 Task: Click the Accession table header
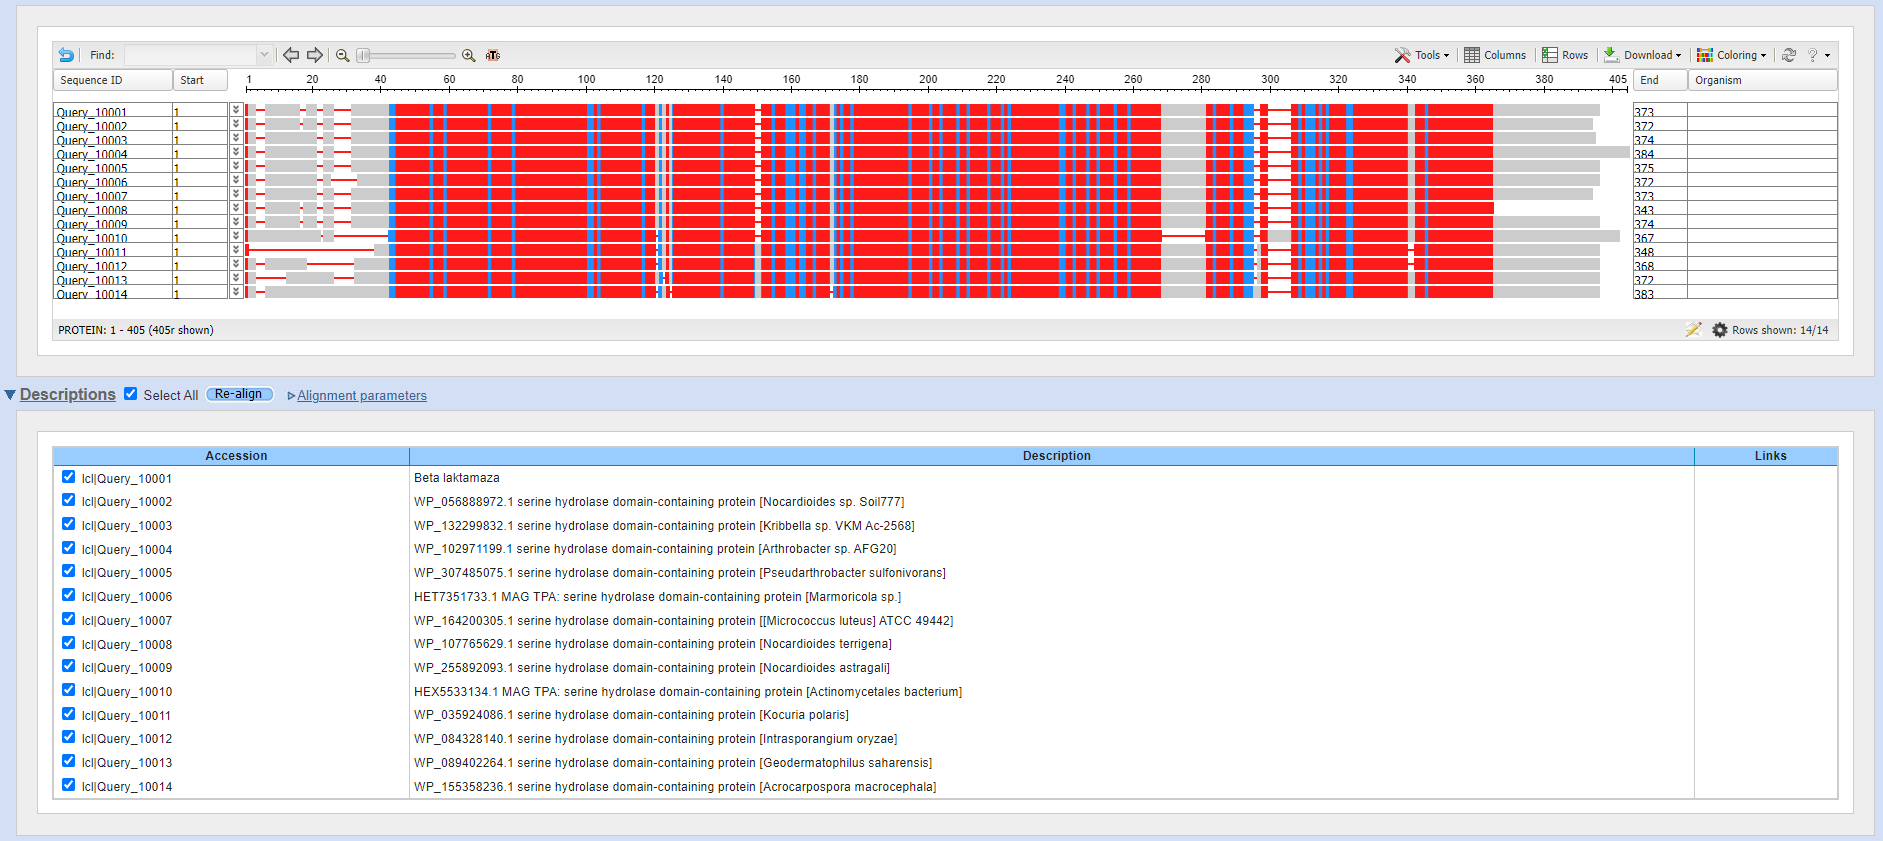point(236,456)
